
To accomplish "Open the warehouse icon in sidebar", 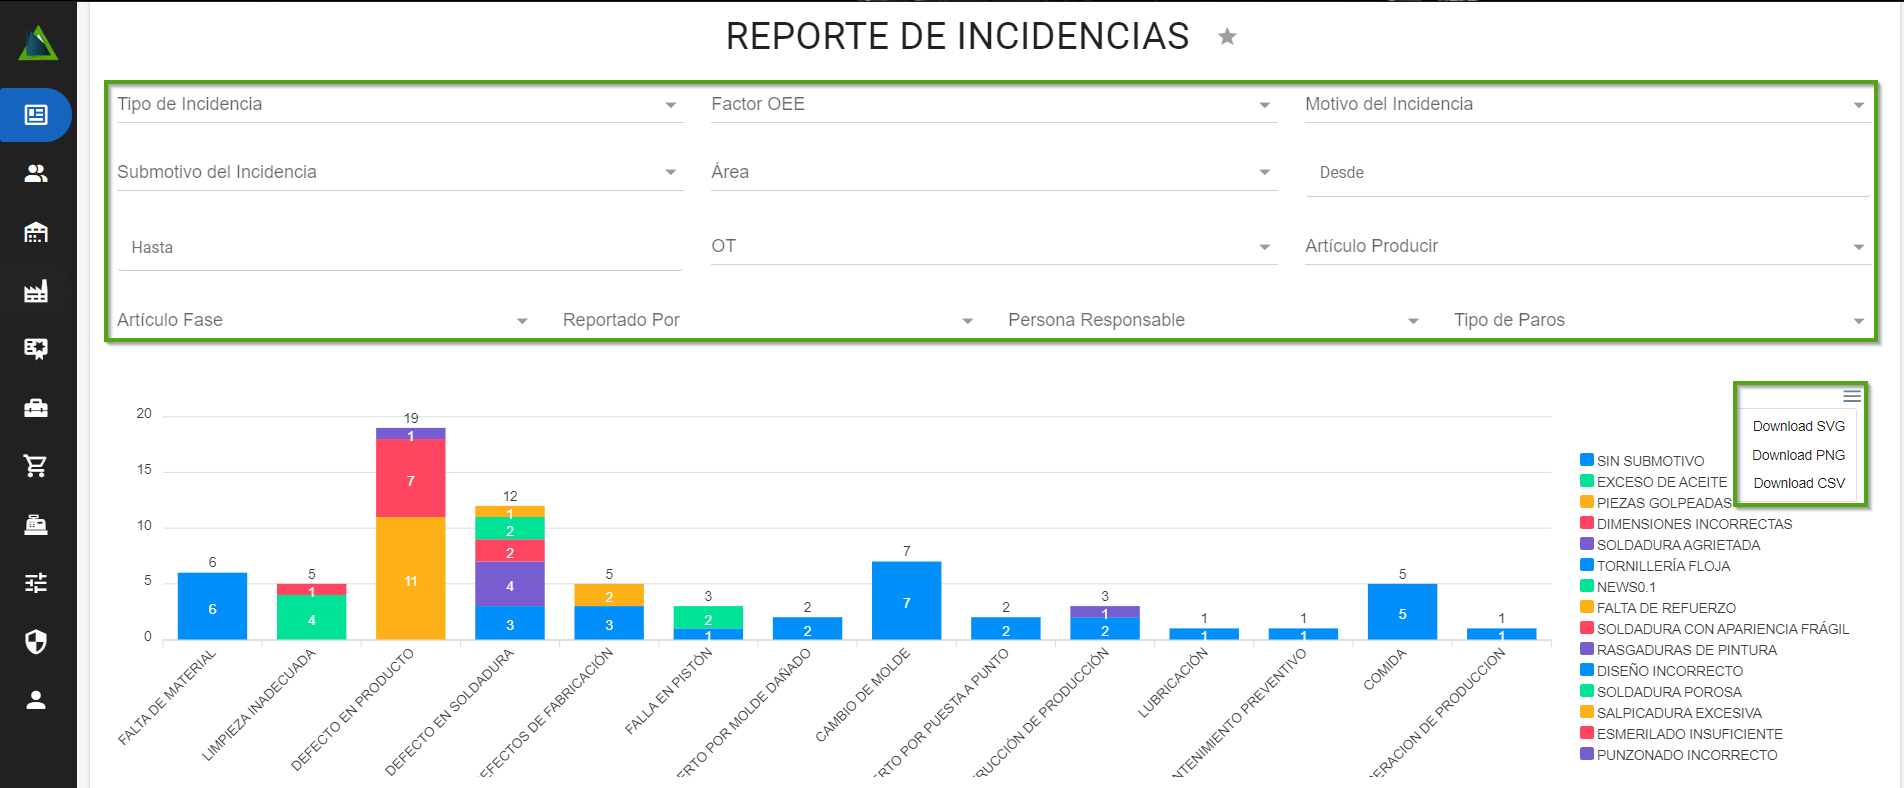I will pos(36,233).
